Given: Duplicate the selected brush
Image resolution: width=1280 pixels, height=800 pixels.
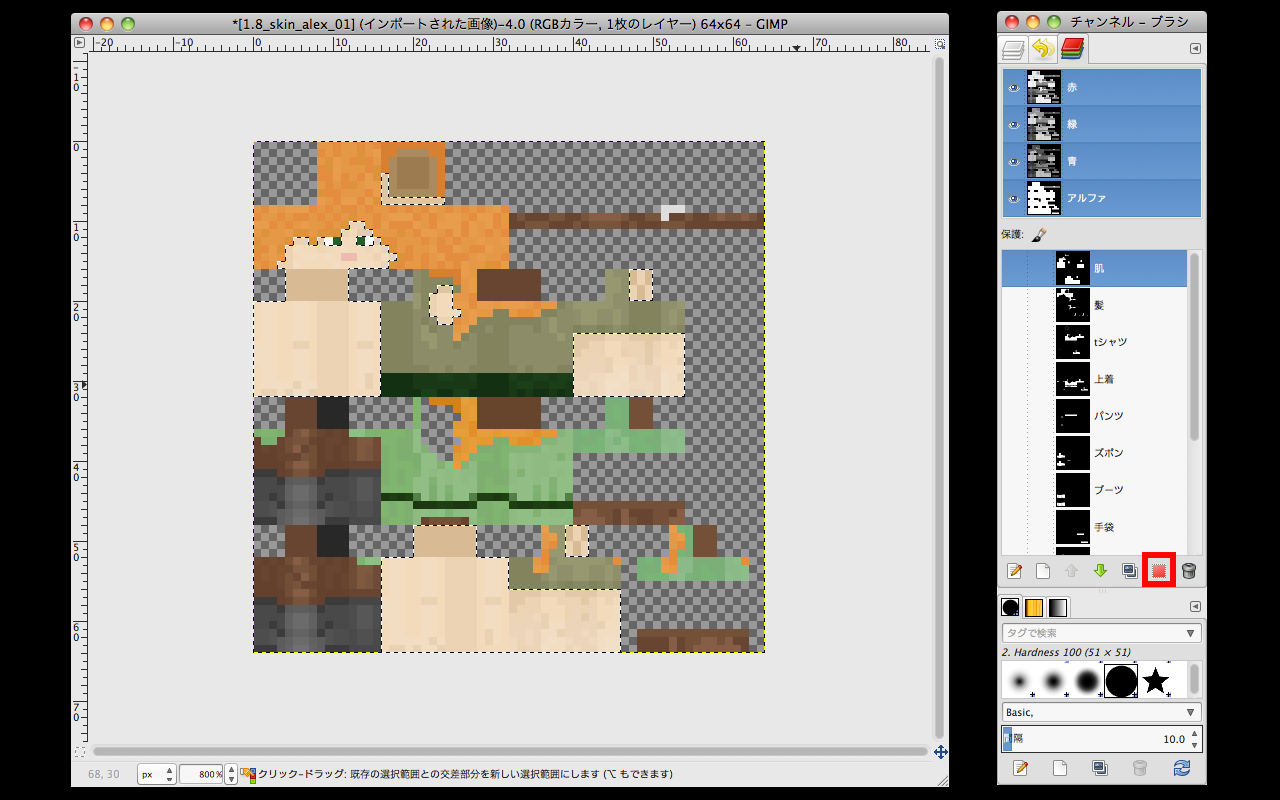Looking at the screenshot, I should (x=1099, y=768).
